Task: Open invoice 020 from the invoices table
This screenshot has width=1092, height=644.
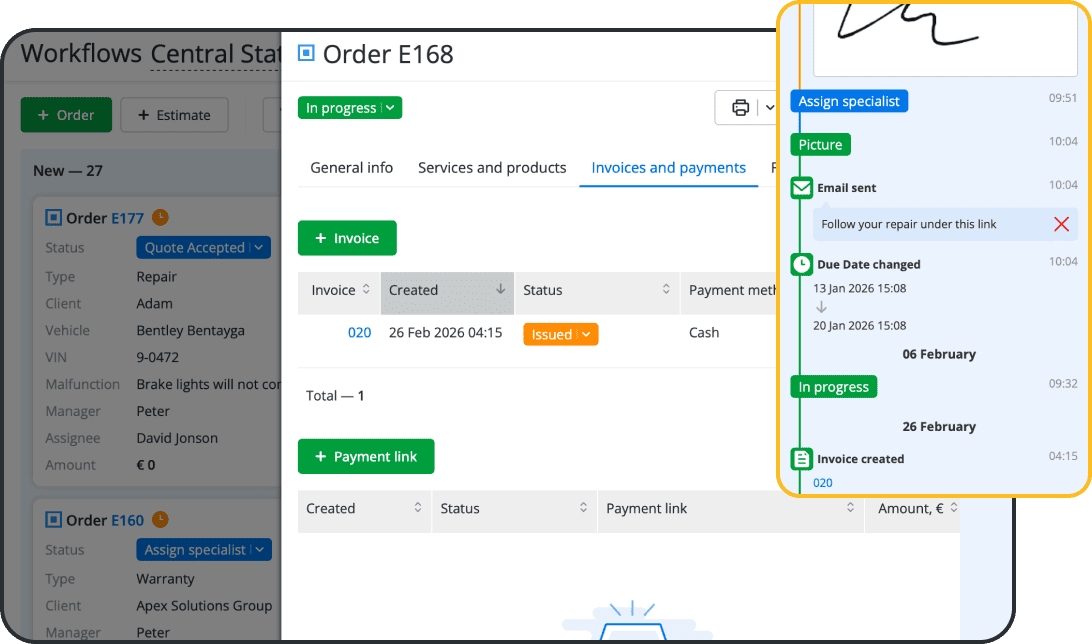Action: [360, 334]
